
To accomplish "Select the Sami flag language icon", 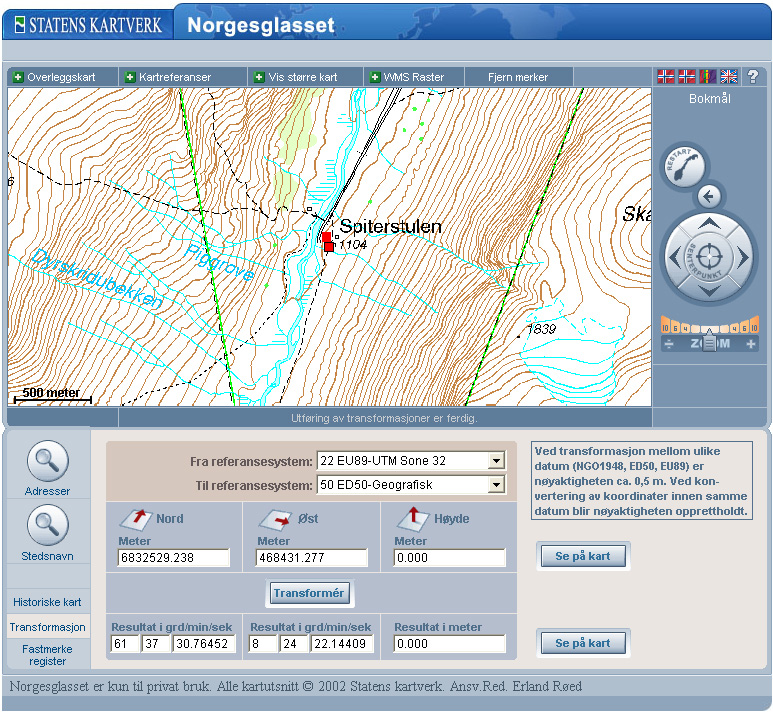I will (708, 76).
